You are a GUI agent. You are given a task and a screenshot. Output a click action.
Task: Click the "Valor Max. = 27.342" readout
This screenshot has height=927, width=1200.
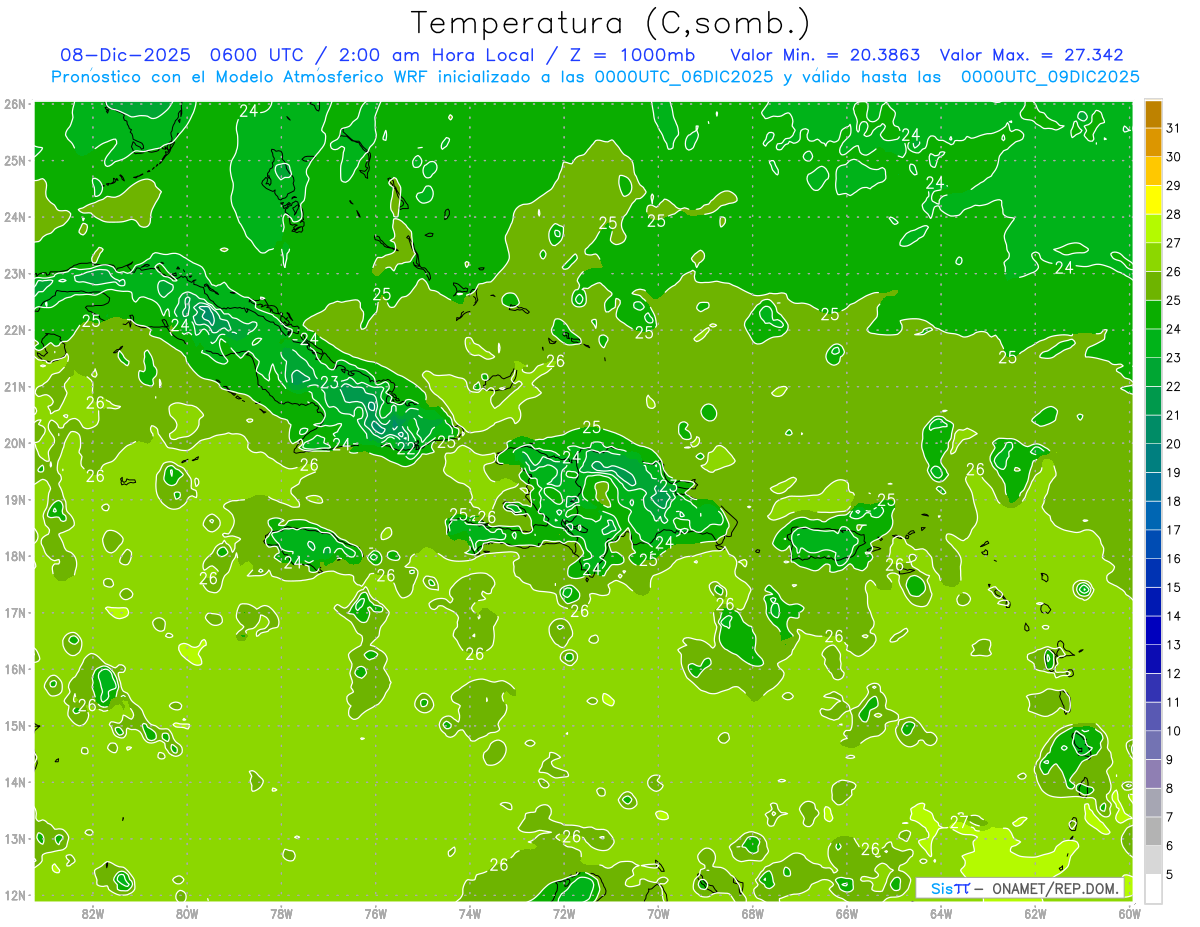click(x=1031, y=55)
